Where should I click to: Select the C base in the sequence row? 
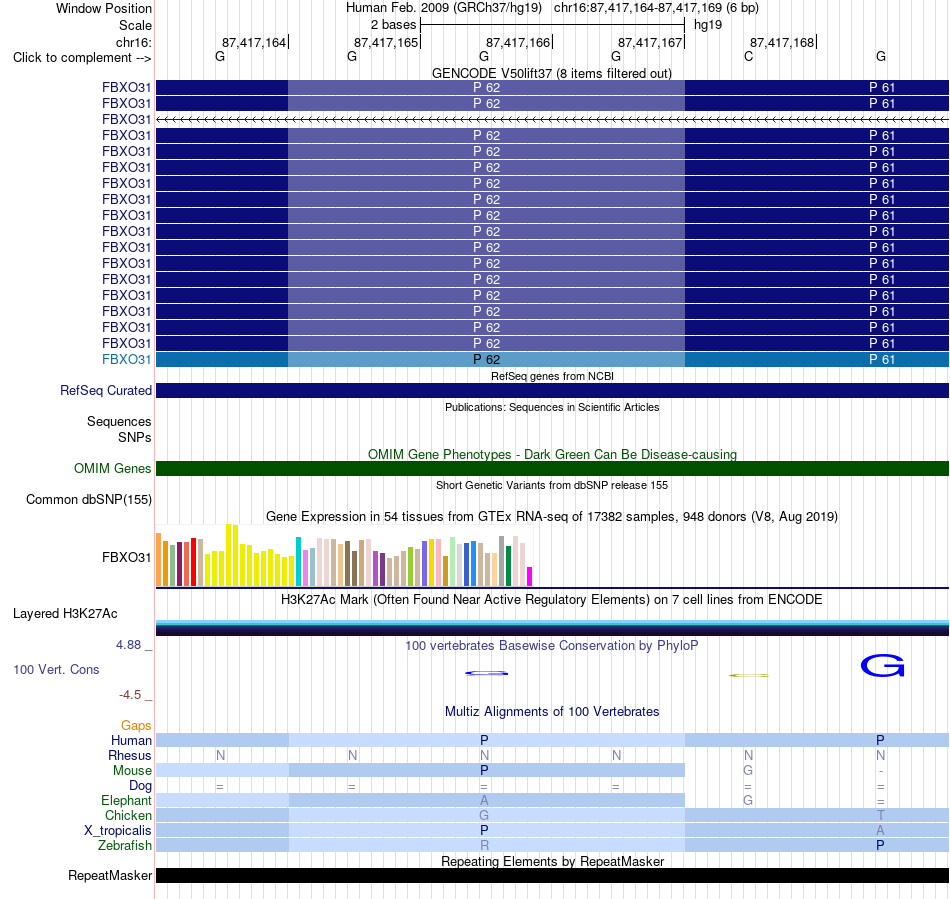[x=748, y=56]
